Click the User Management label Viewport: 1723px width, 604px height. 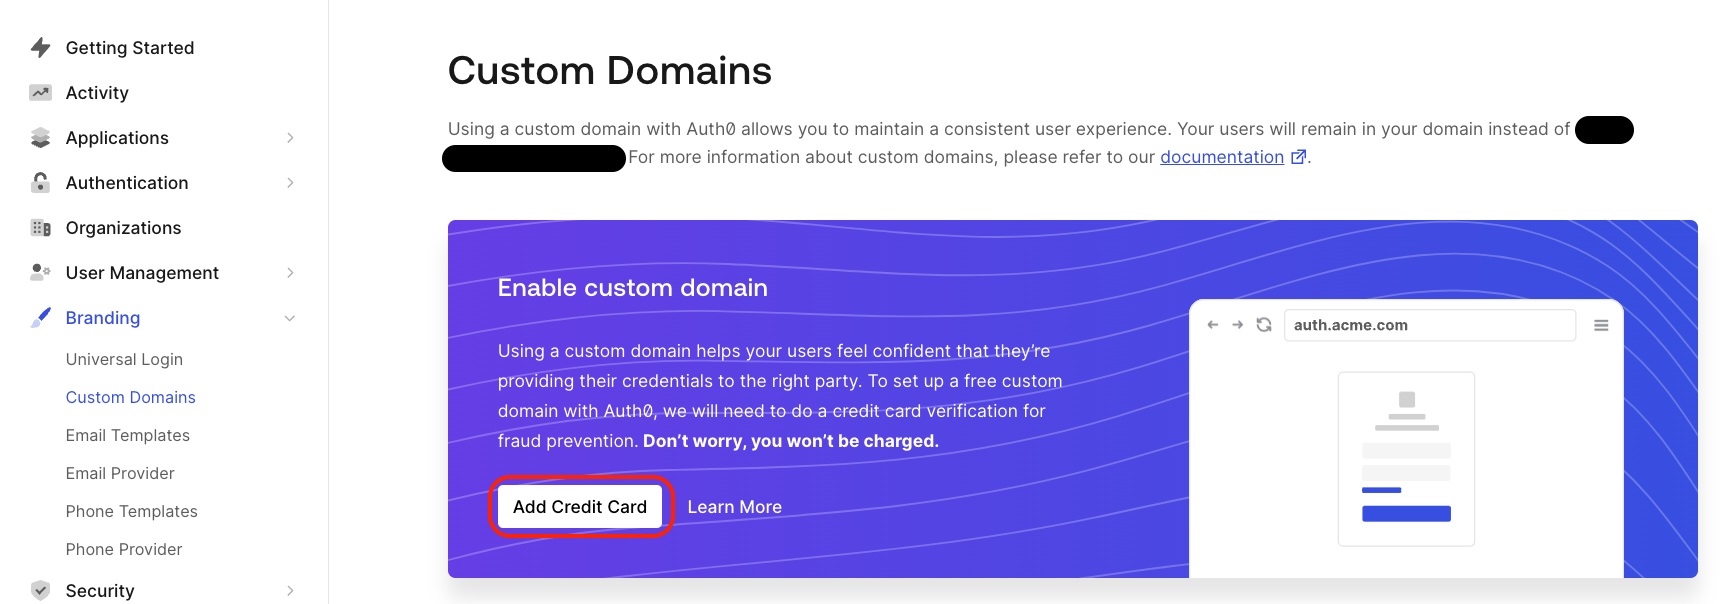[142, 273]
